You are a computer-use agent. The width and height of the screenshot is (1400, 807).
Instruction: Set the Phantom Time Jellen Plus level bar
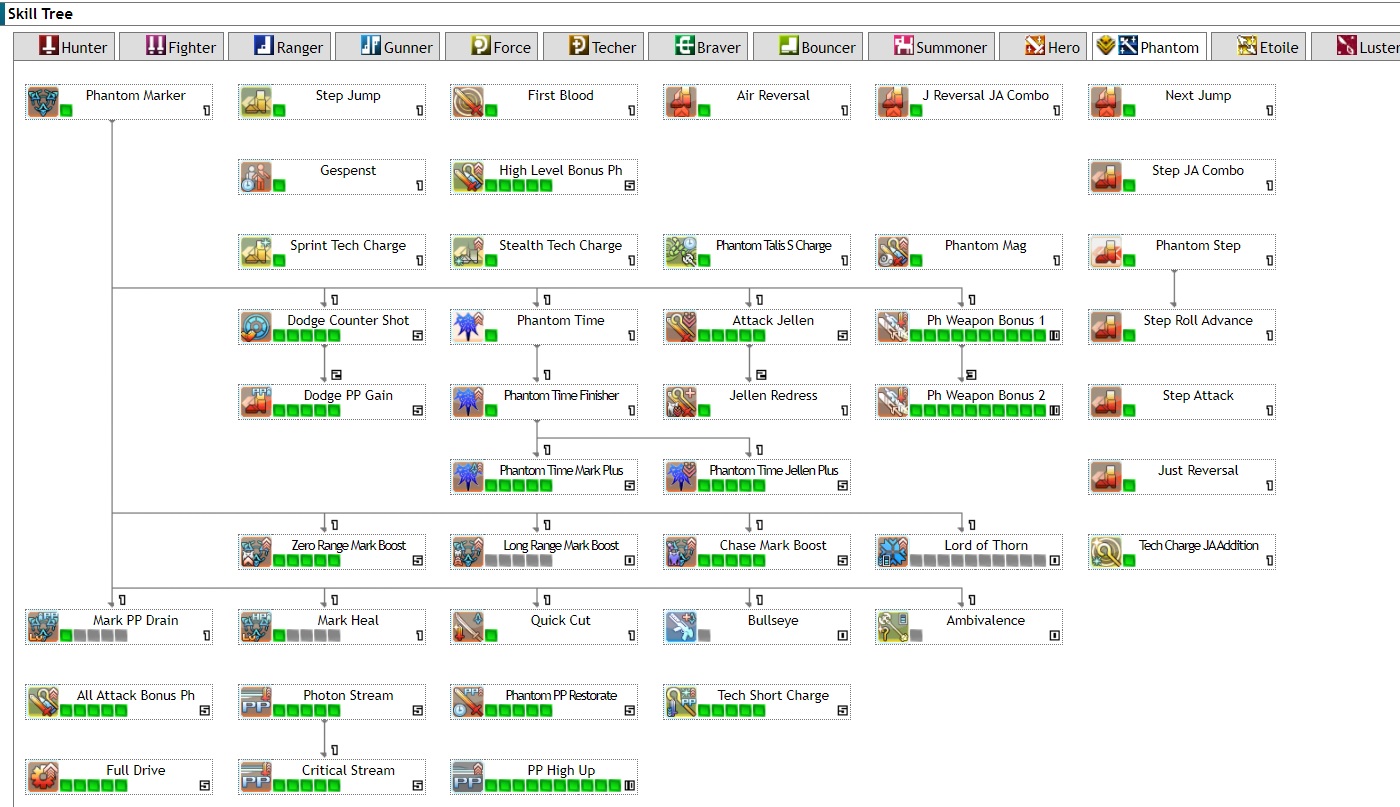coord(732,486)
